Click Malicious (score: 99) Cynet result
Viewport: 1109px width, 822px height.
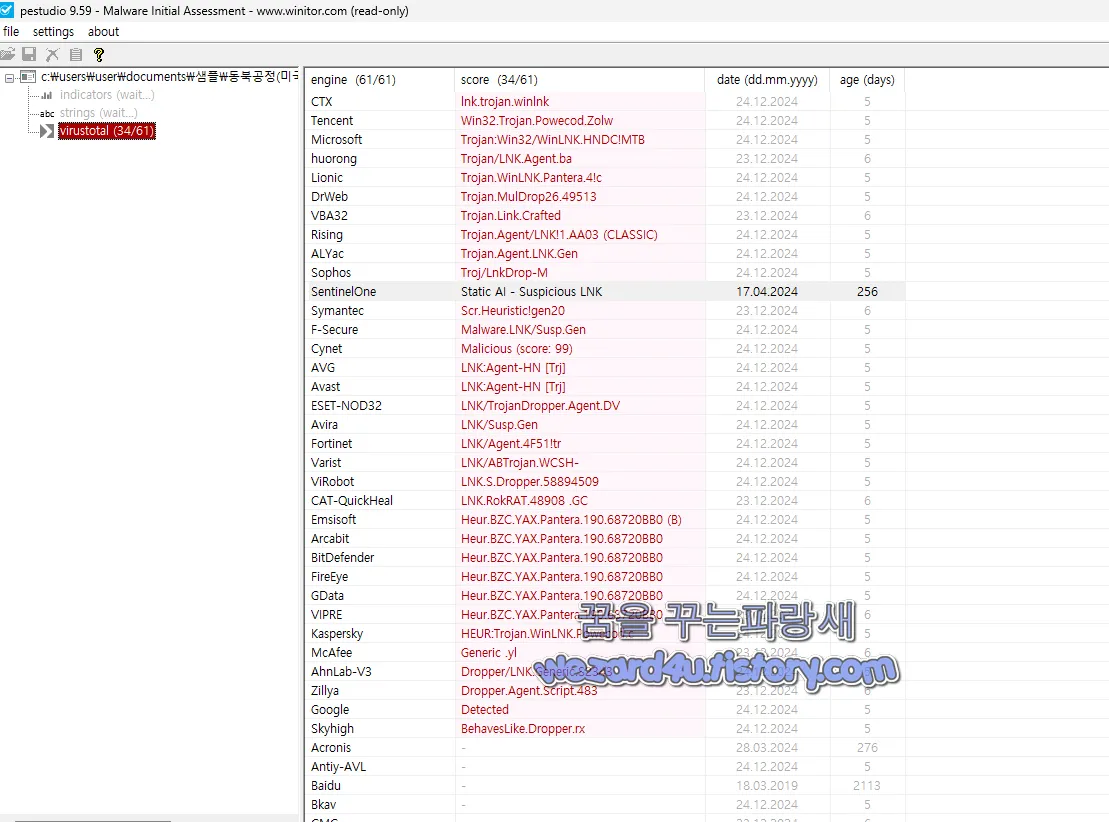[x=516, y=349]
